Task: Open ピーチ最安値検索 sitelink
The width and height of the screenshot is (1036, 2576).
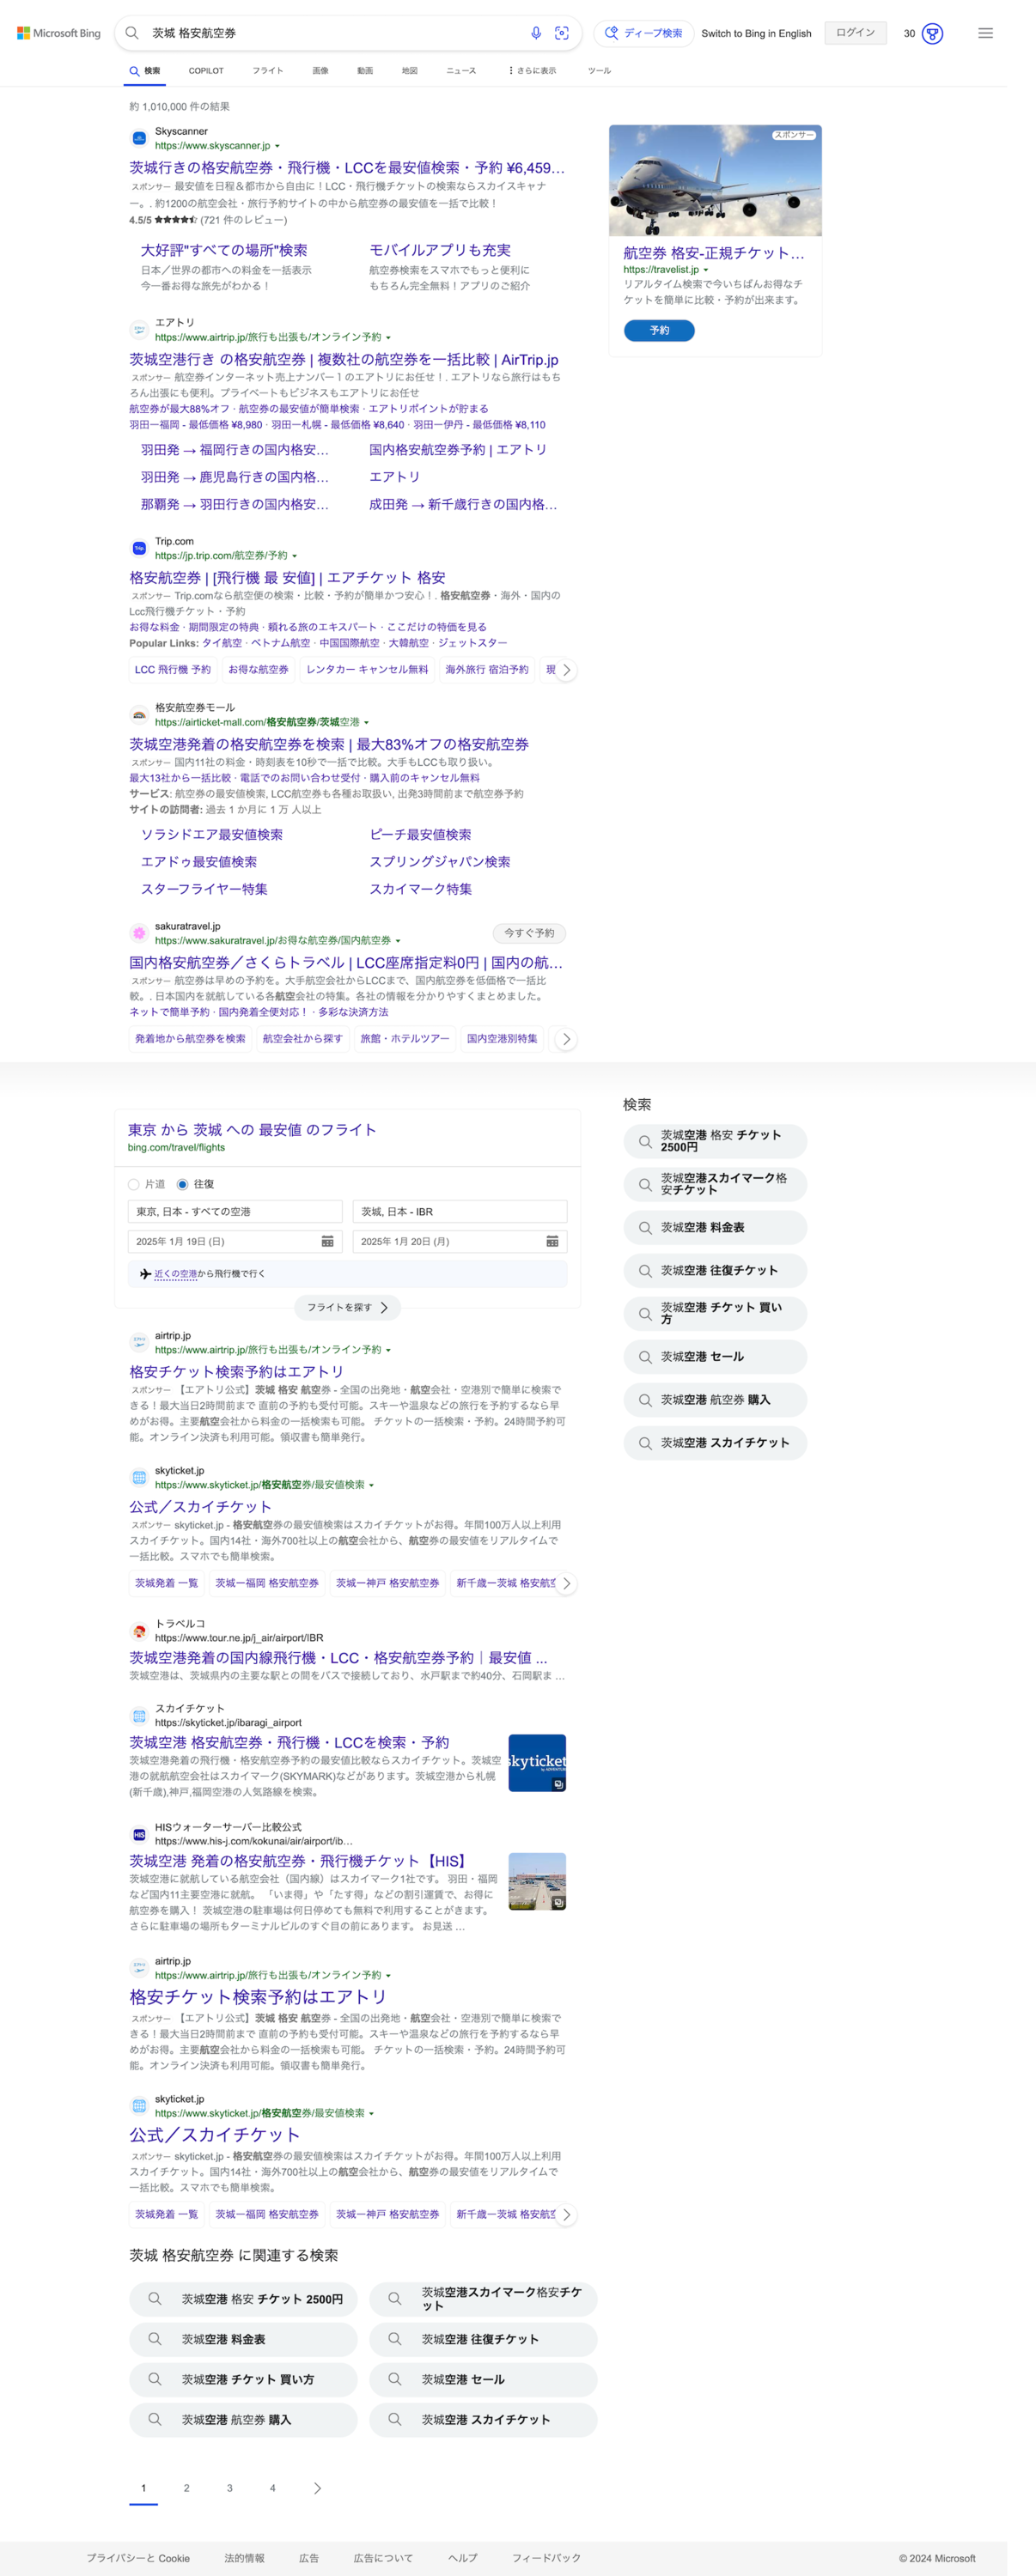Action: pyautogui.click(x=420, y=834)
